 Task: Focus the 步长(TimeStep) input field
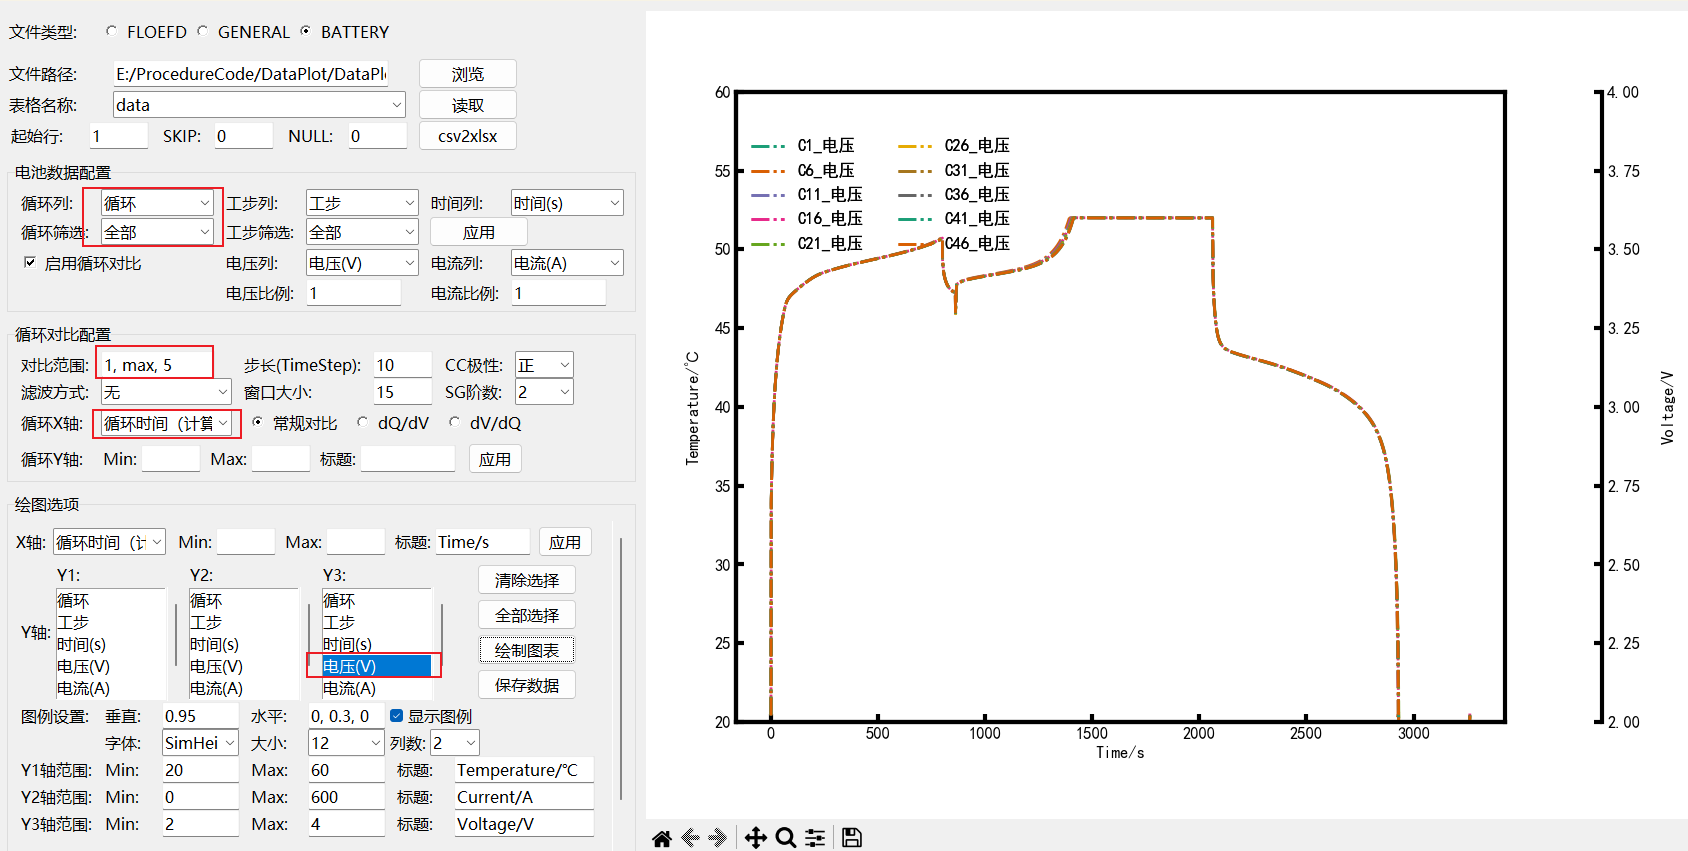coord(402,365)
